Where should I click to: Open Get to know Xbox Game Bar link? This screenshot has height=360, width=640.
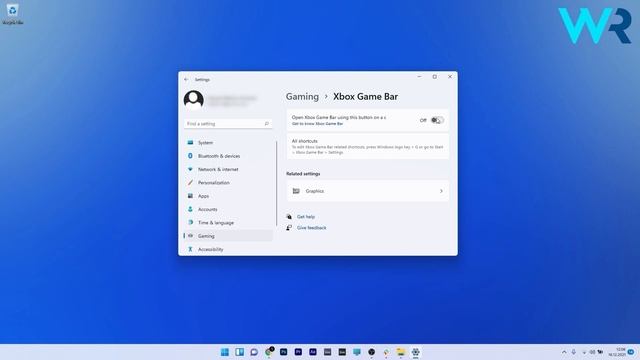click(317, 124)
